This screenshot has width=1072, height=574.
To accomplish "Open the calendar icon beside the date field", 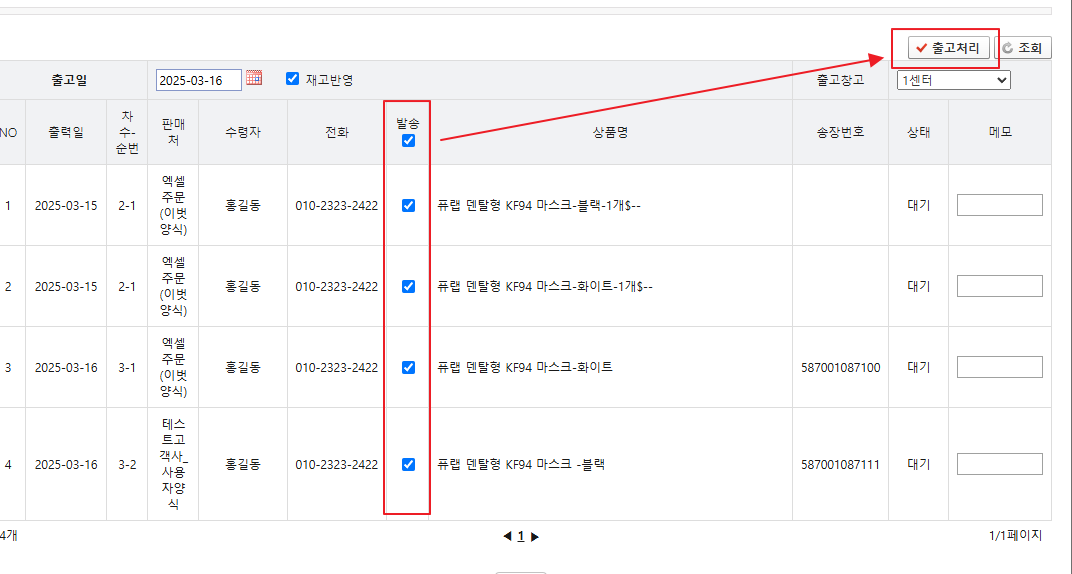I will tap(254, 78).
